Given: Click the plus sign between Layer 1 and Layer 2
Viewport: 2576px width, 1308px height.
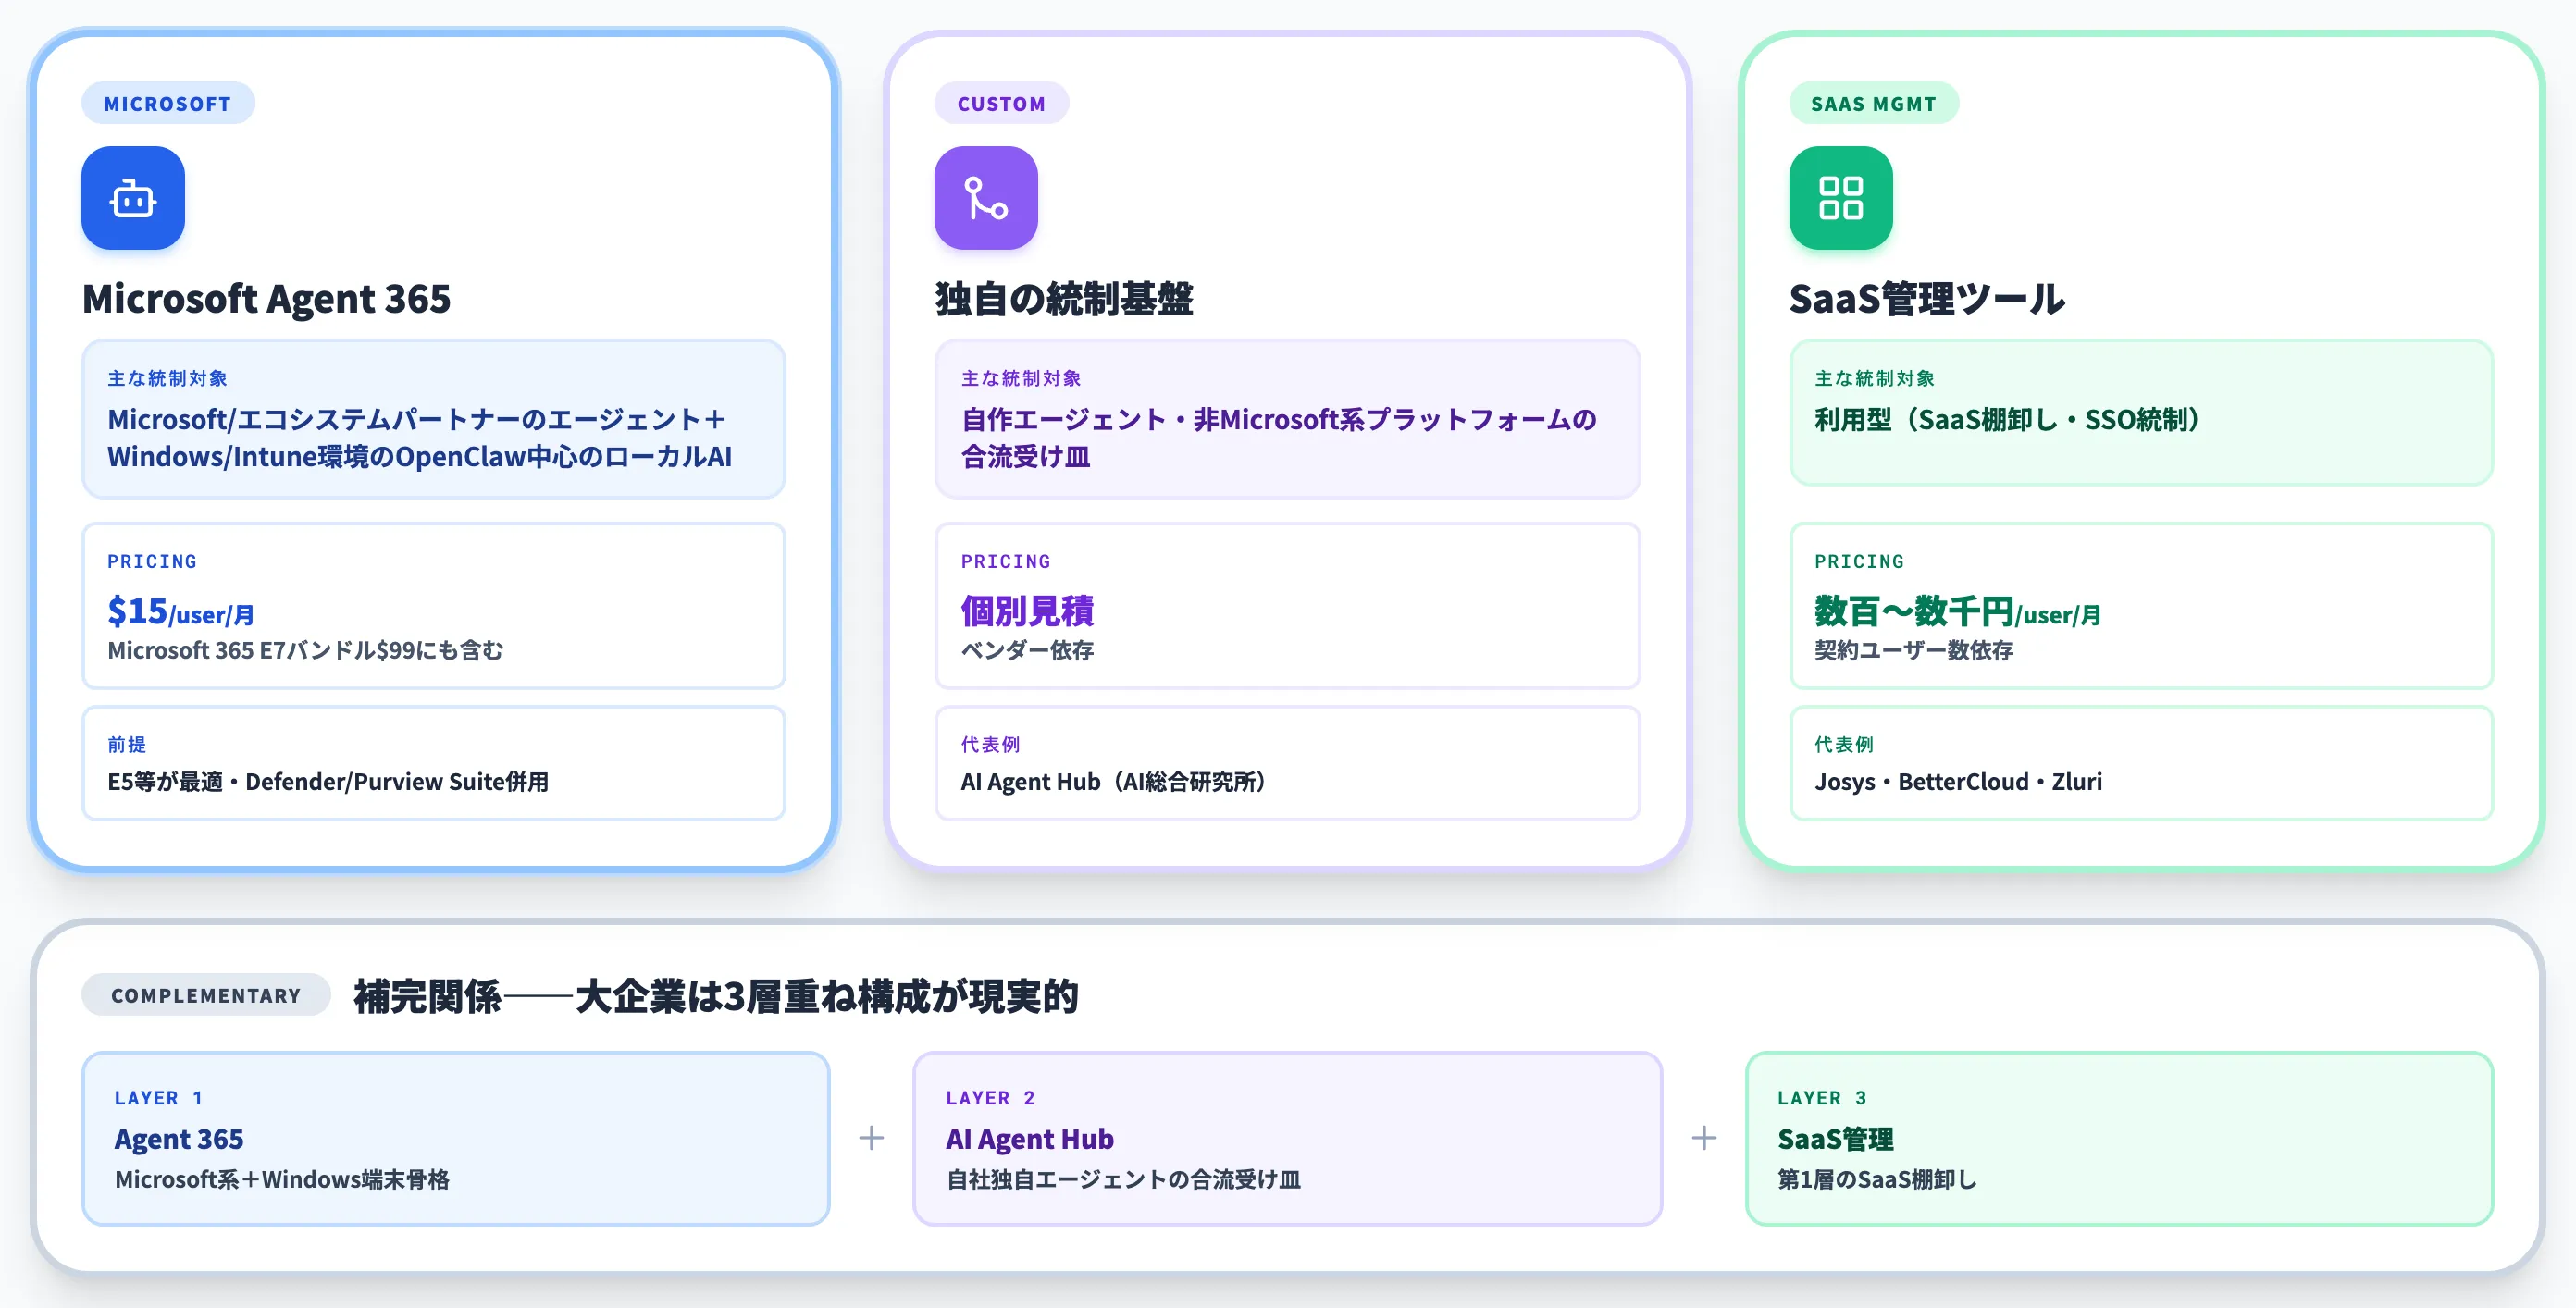Looking at the screenshot, I should (872, 1138).
